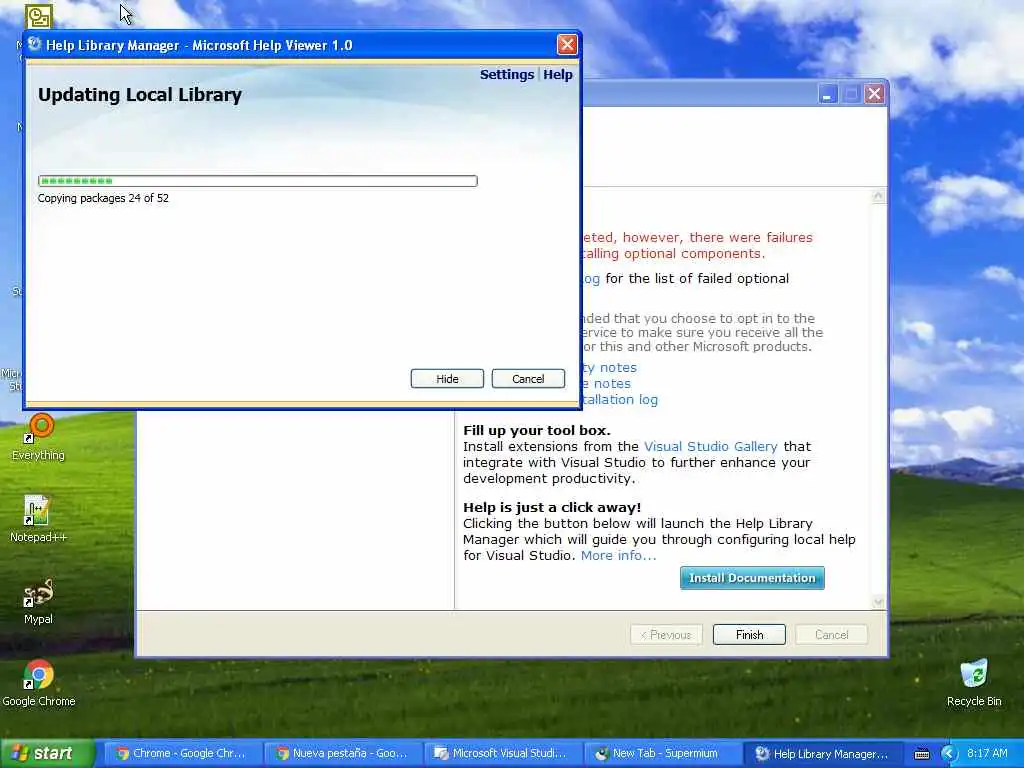The width and height of the screenshot is (1024, 768).
Task: Open the Notepad++ desktop shortcut
Action: (38, 519)
